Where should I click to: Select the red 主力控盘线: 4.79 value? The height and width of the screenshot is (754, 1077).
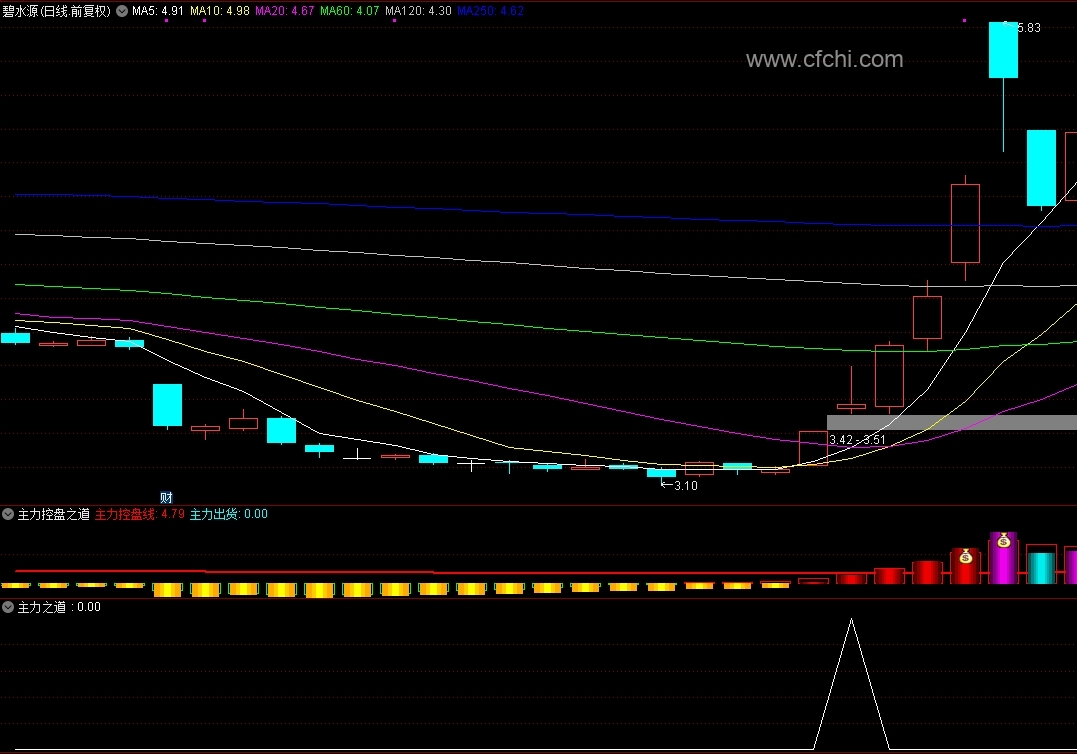coord(139,514)
